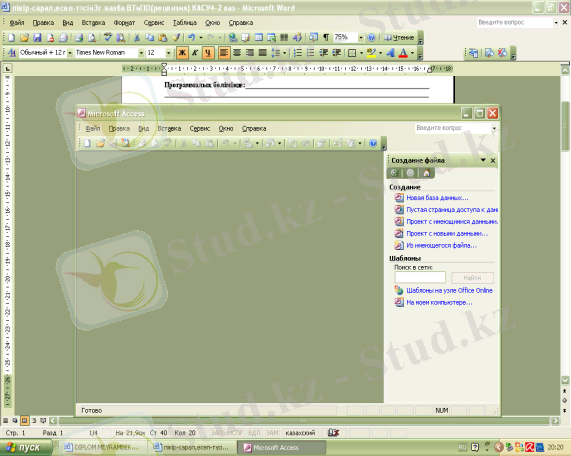Open Word Help question mark icon
Viewport: 571px width, 456px height.
[371, 38]
